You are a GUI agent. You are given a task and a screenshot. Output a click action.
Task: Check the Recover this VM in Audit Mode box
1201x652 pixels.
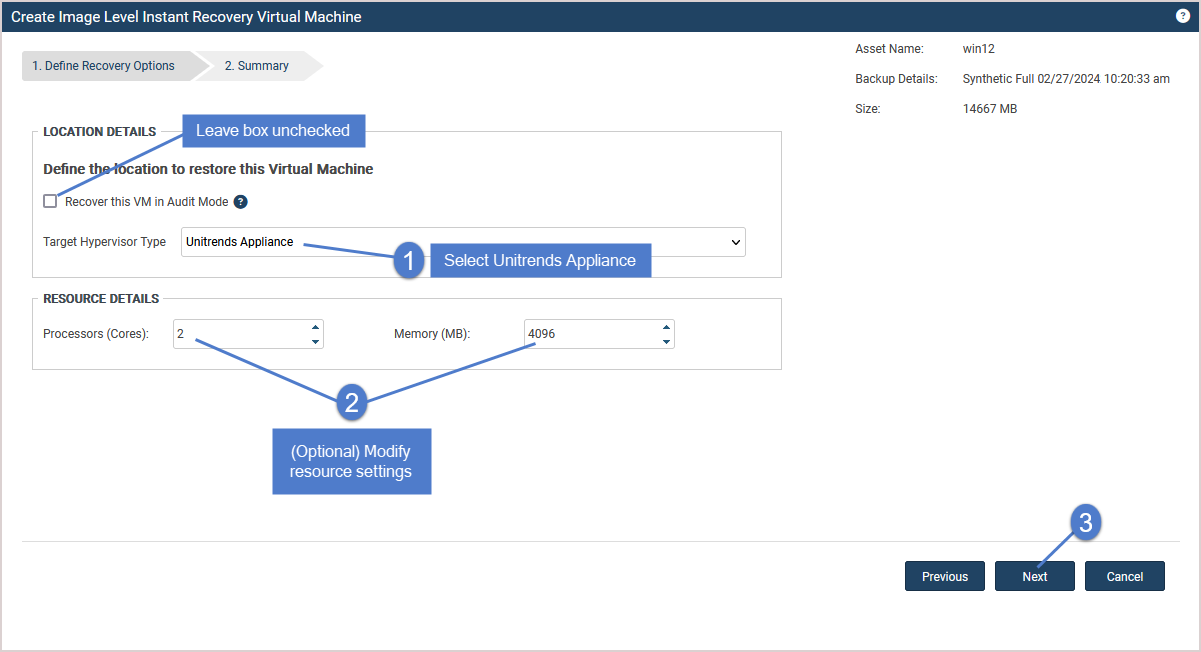pyautogui.click(x=50, y=202)
